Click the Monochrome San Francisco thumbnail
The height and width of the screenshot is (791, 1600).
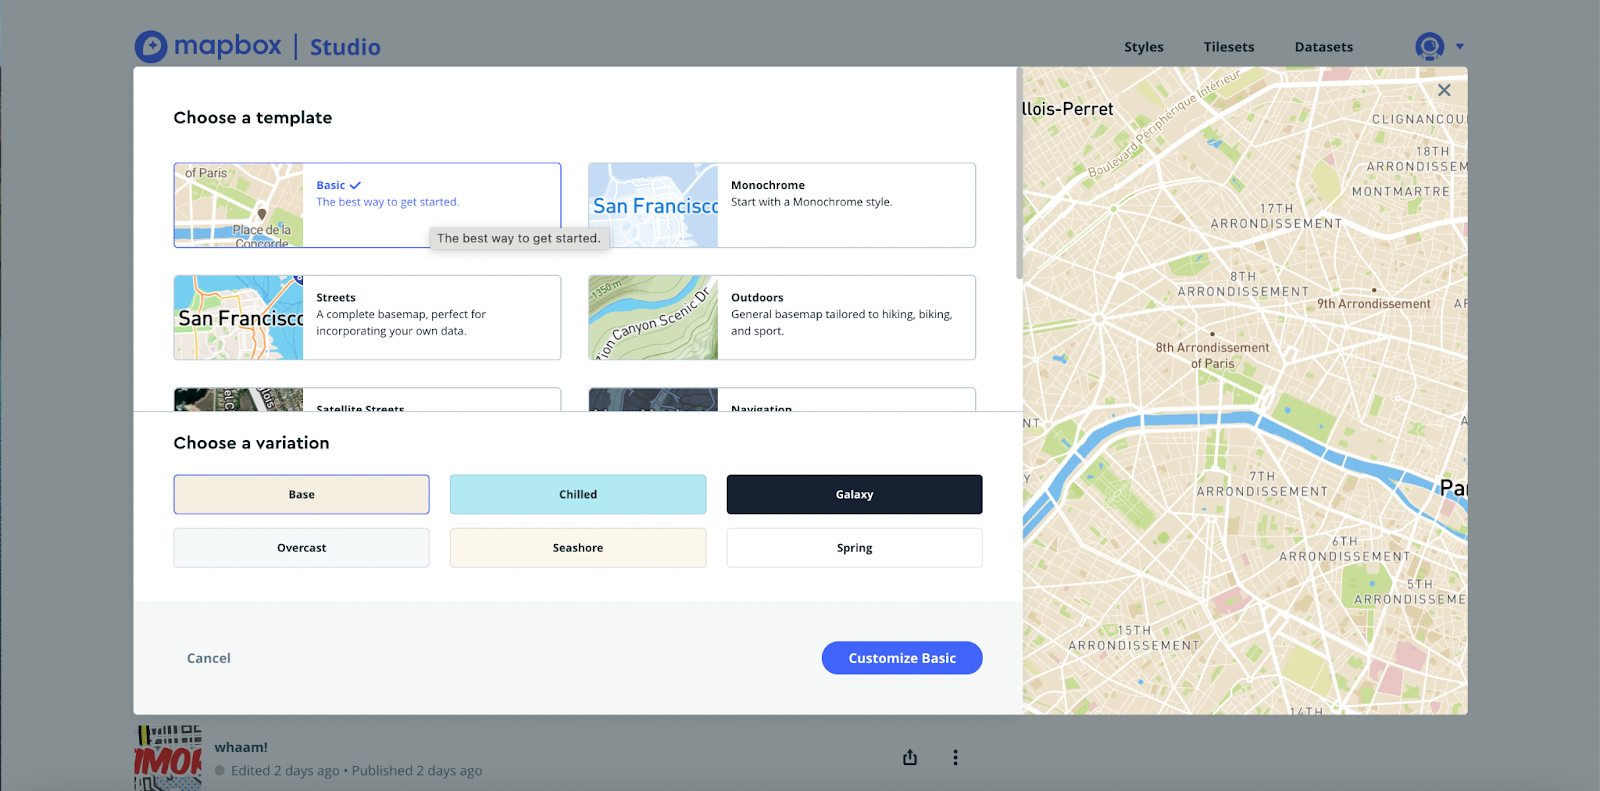[654, 205]
